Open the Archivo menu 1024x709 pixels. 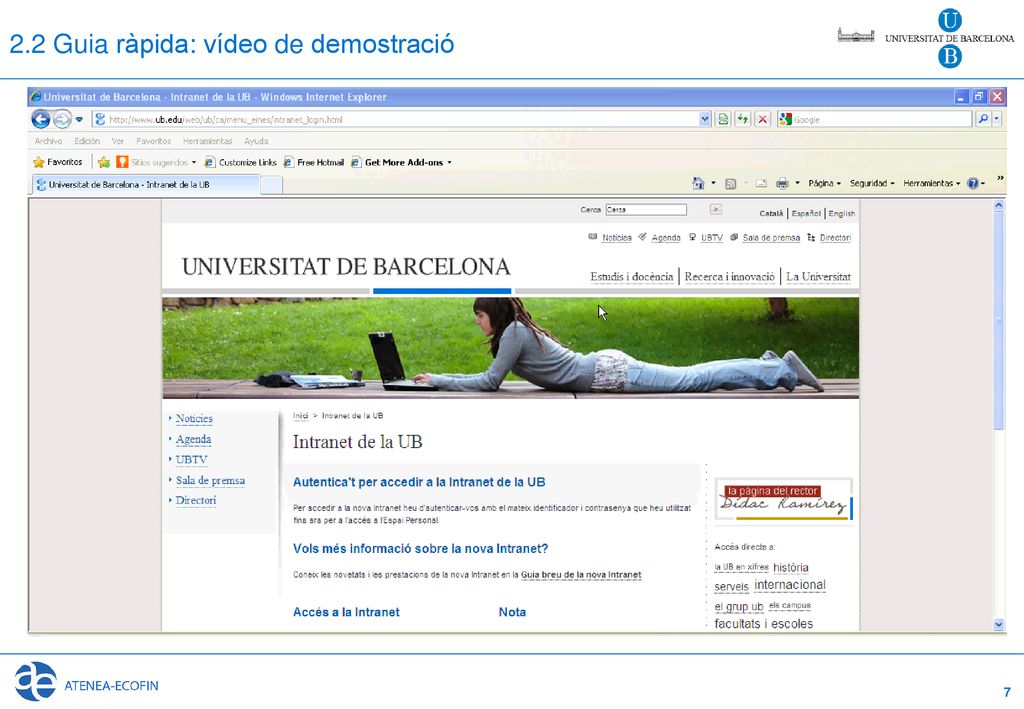[48, 141]
